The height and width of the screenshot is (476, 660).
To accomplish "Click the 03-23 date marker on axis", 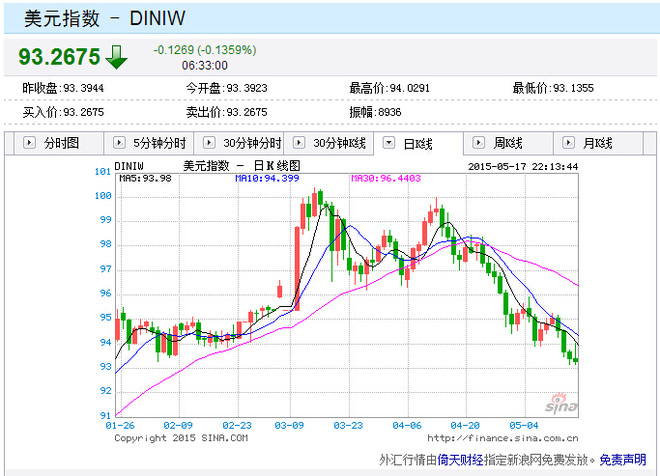I will click(348, 425).
